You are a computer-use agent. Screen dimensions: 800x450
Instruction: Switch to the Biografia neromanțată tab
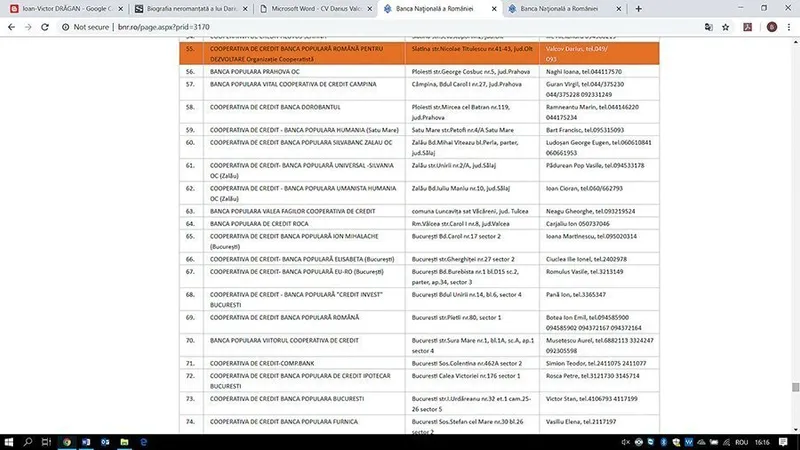[x=190, y=9]
